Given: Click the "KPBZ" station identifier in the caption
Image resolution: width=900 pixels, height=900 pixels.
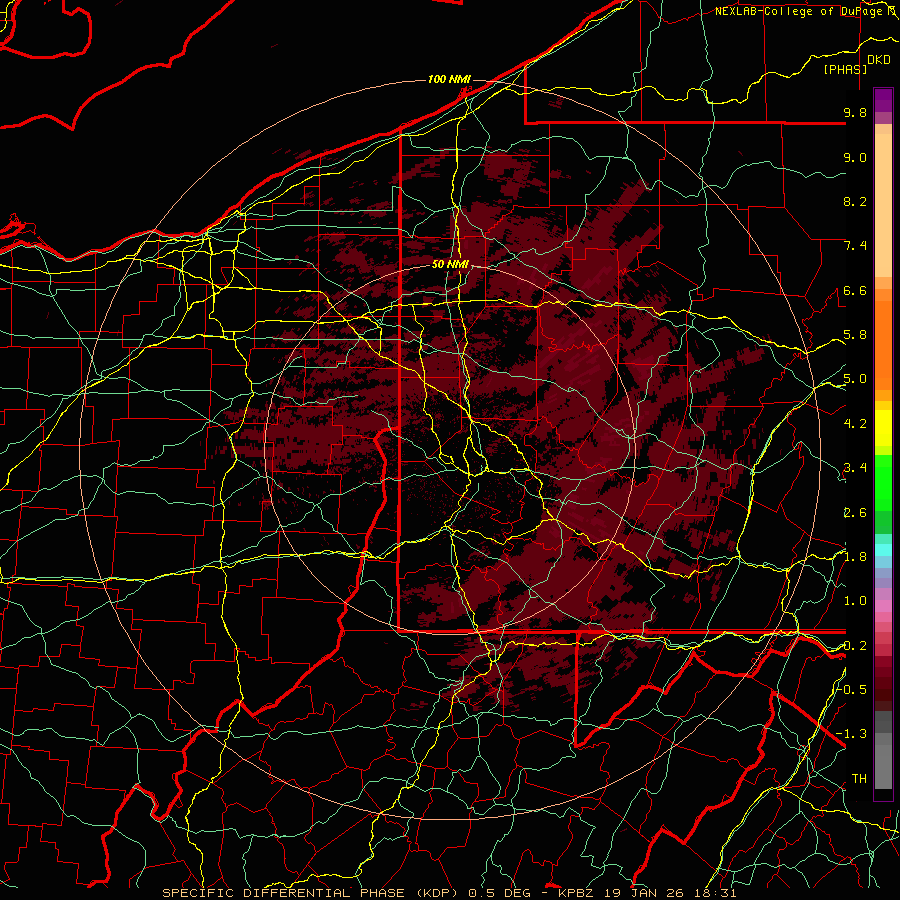Looking at the screenshot, I should pos(576,893).
